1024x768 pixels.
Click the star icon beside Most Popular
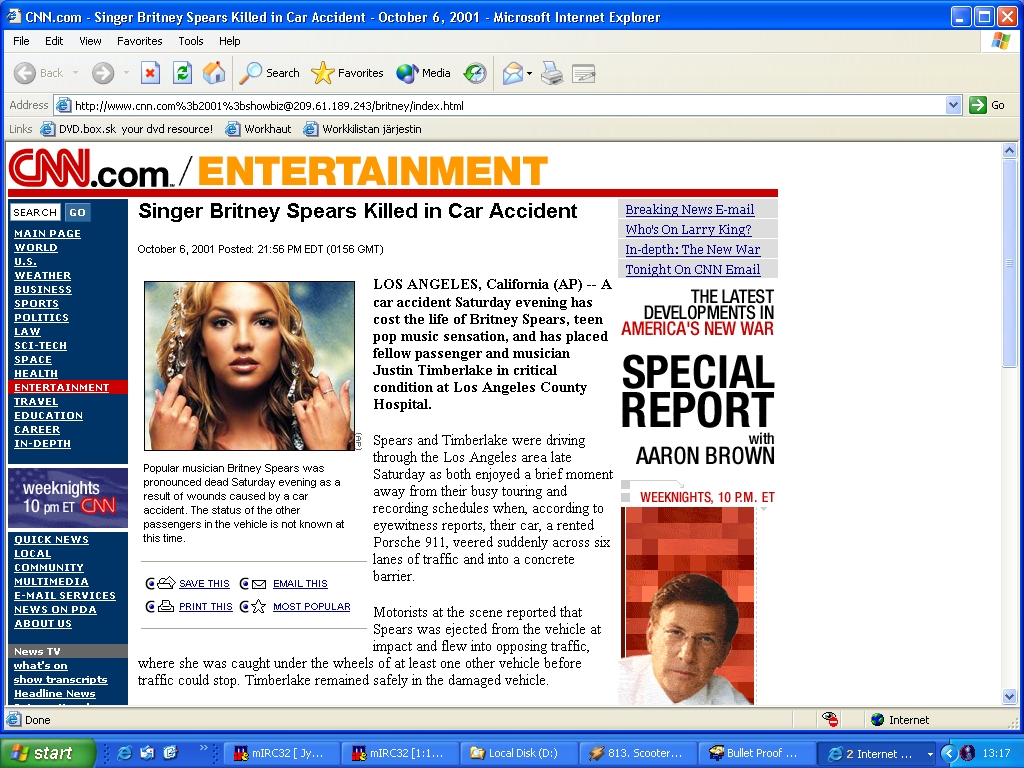pyautogui.click(x=259, y=606)
